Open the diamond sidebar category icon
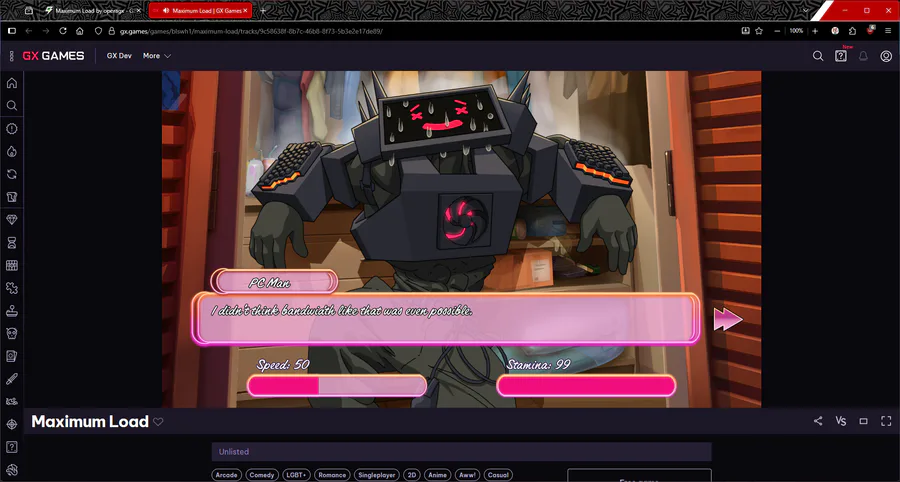The height and width of the screenshot is (482, 900). 11,220
